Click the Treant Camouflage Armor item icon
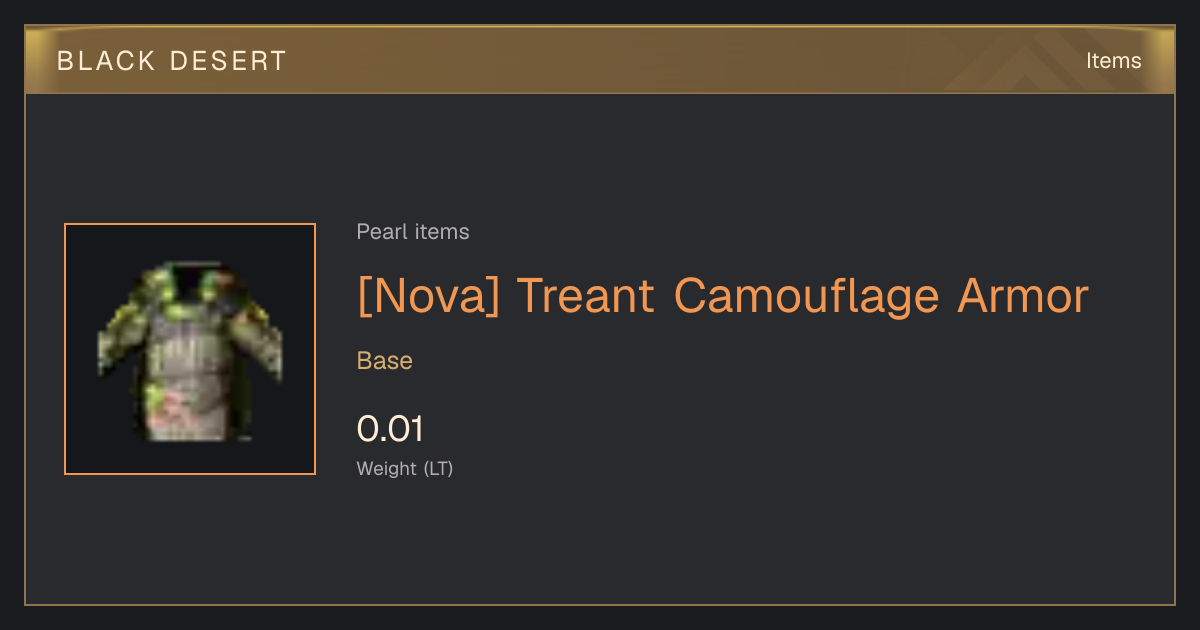Viewport: 1200px width, 630px height. tap(190, 349)
